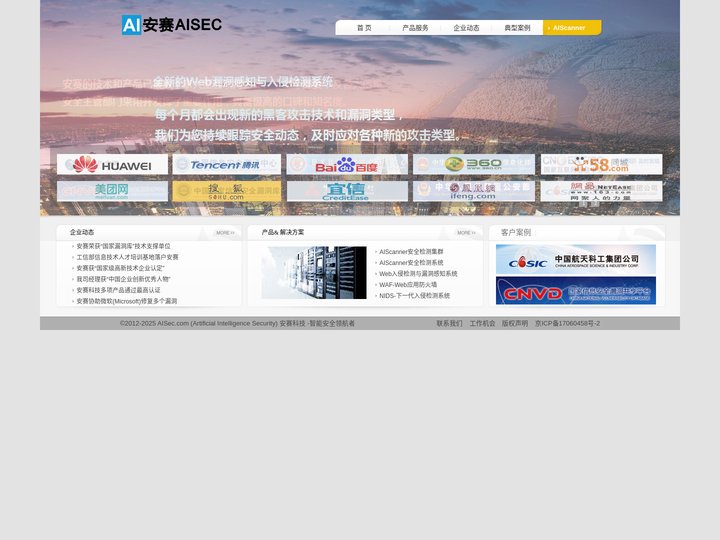Click the 58.com logo tile

[602, 164]
